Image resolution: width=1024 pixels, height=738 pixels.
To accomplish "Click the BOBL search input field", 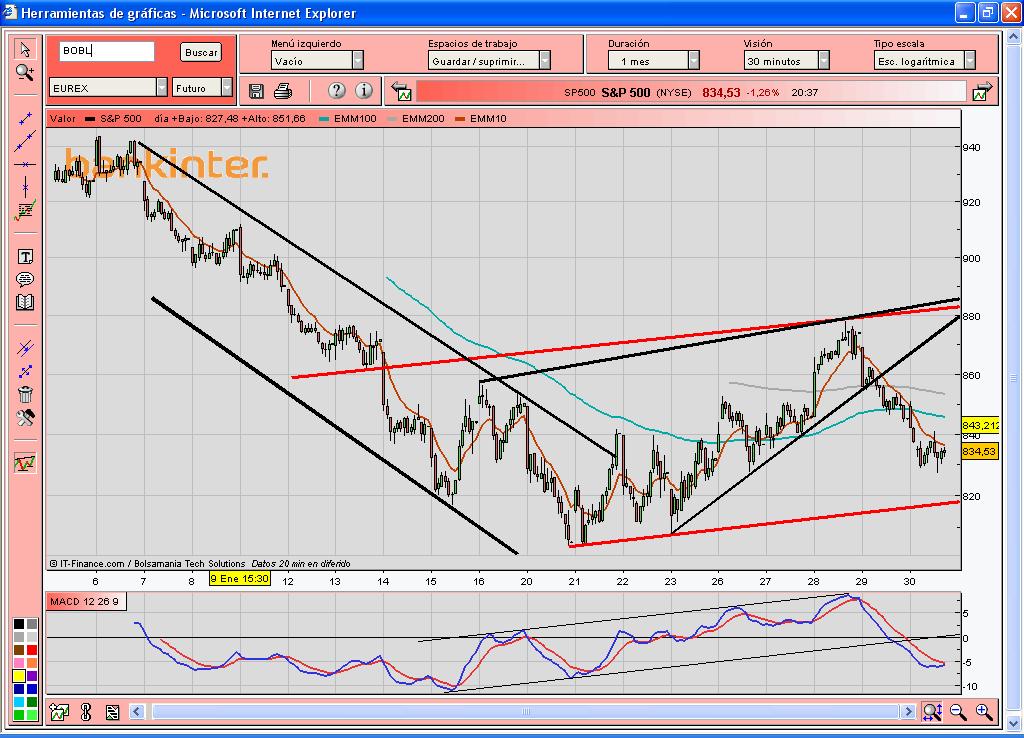I will point(107,51).
